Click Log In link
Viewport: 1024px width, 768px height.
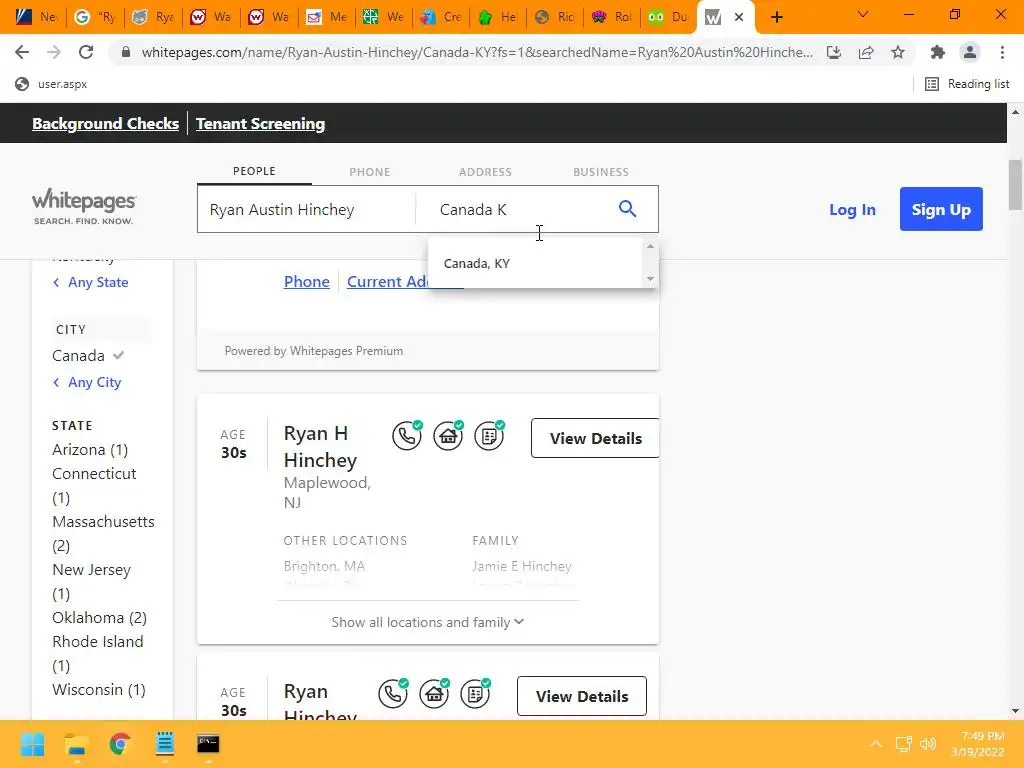click(x=852, y=210)
